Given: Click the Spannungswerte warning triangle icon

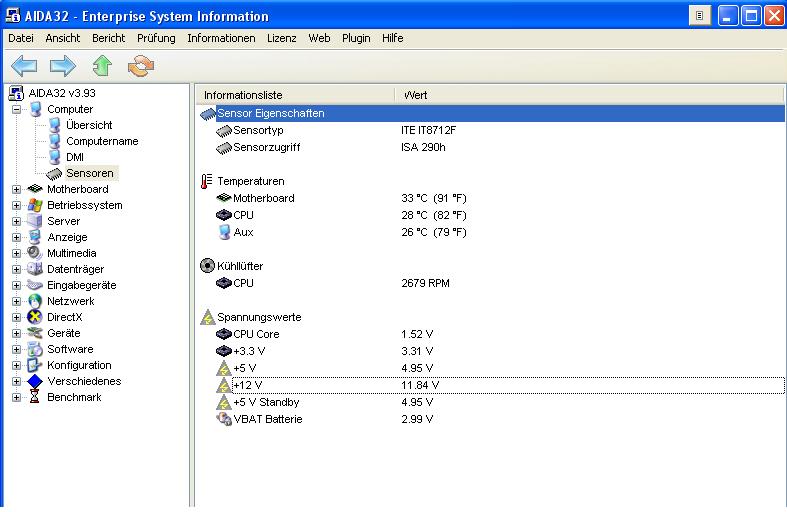Looking at the screenshot, I should pos(207,317).
